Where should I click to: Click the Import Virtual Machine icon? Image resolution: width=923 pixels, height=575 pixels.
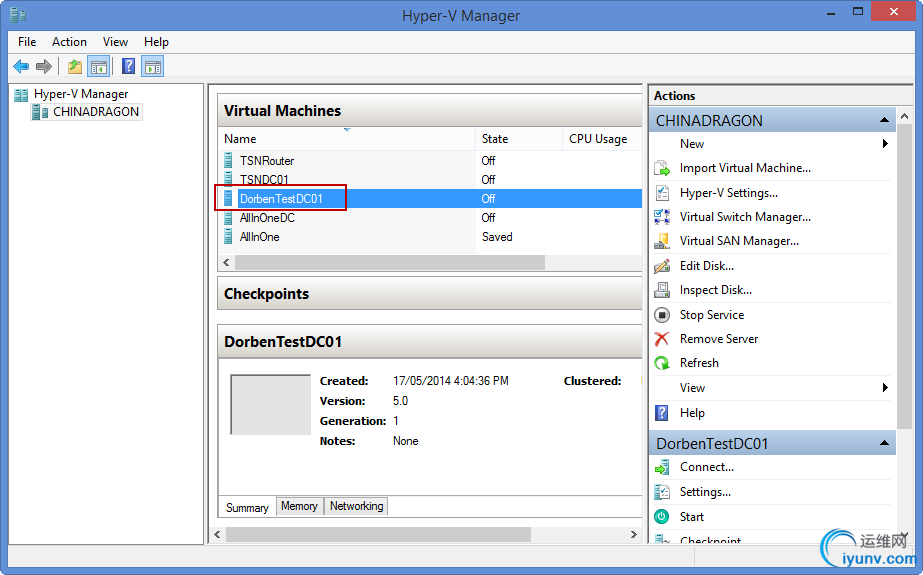point(662,168)
